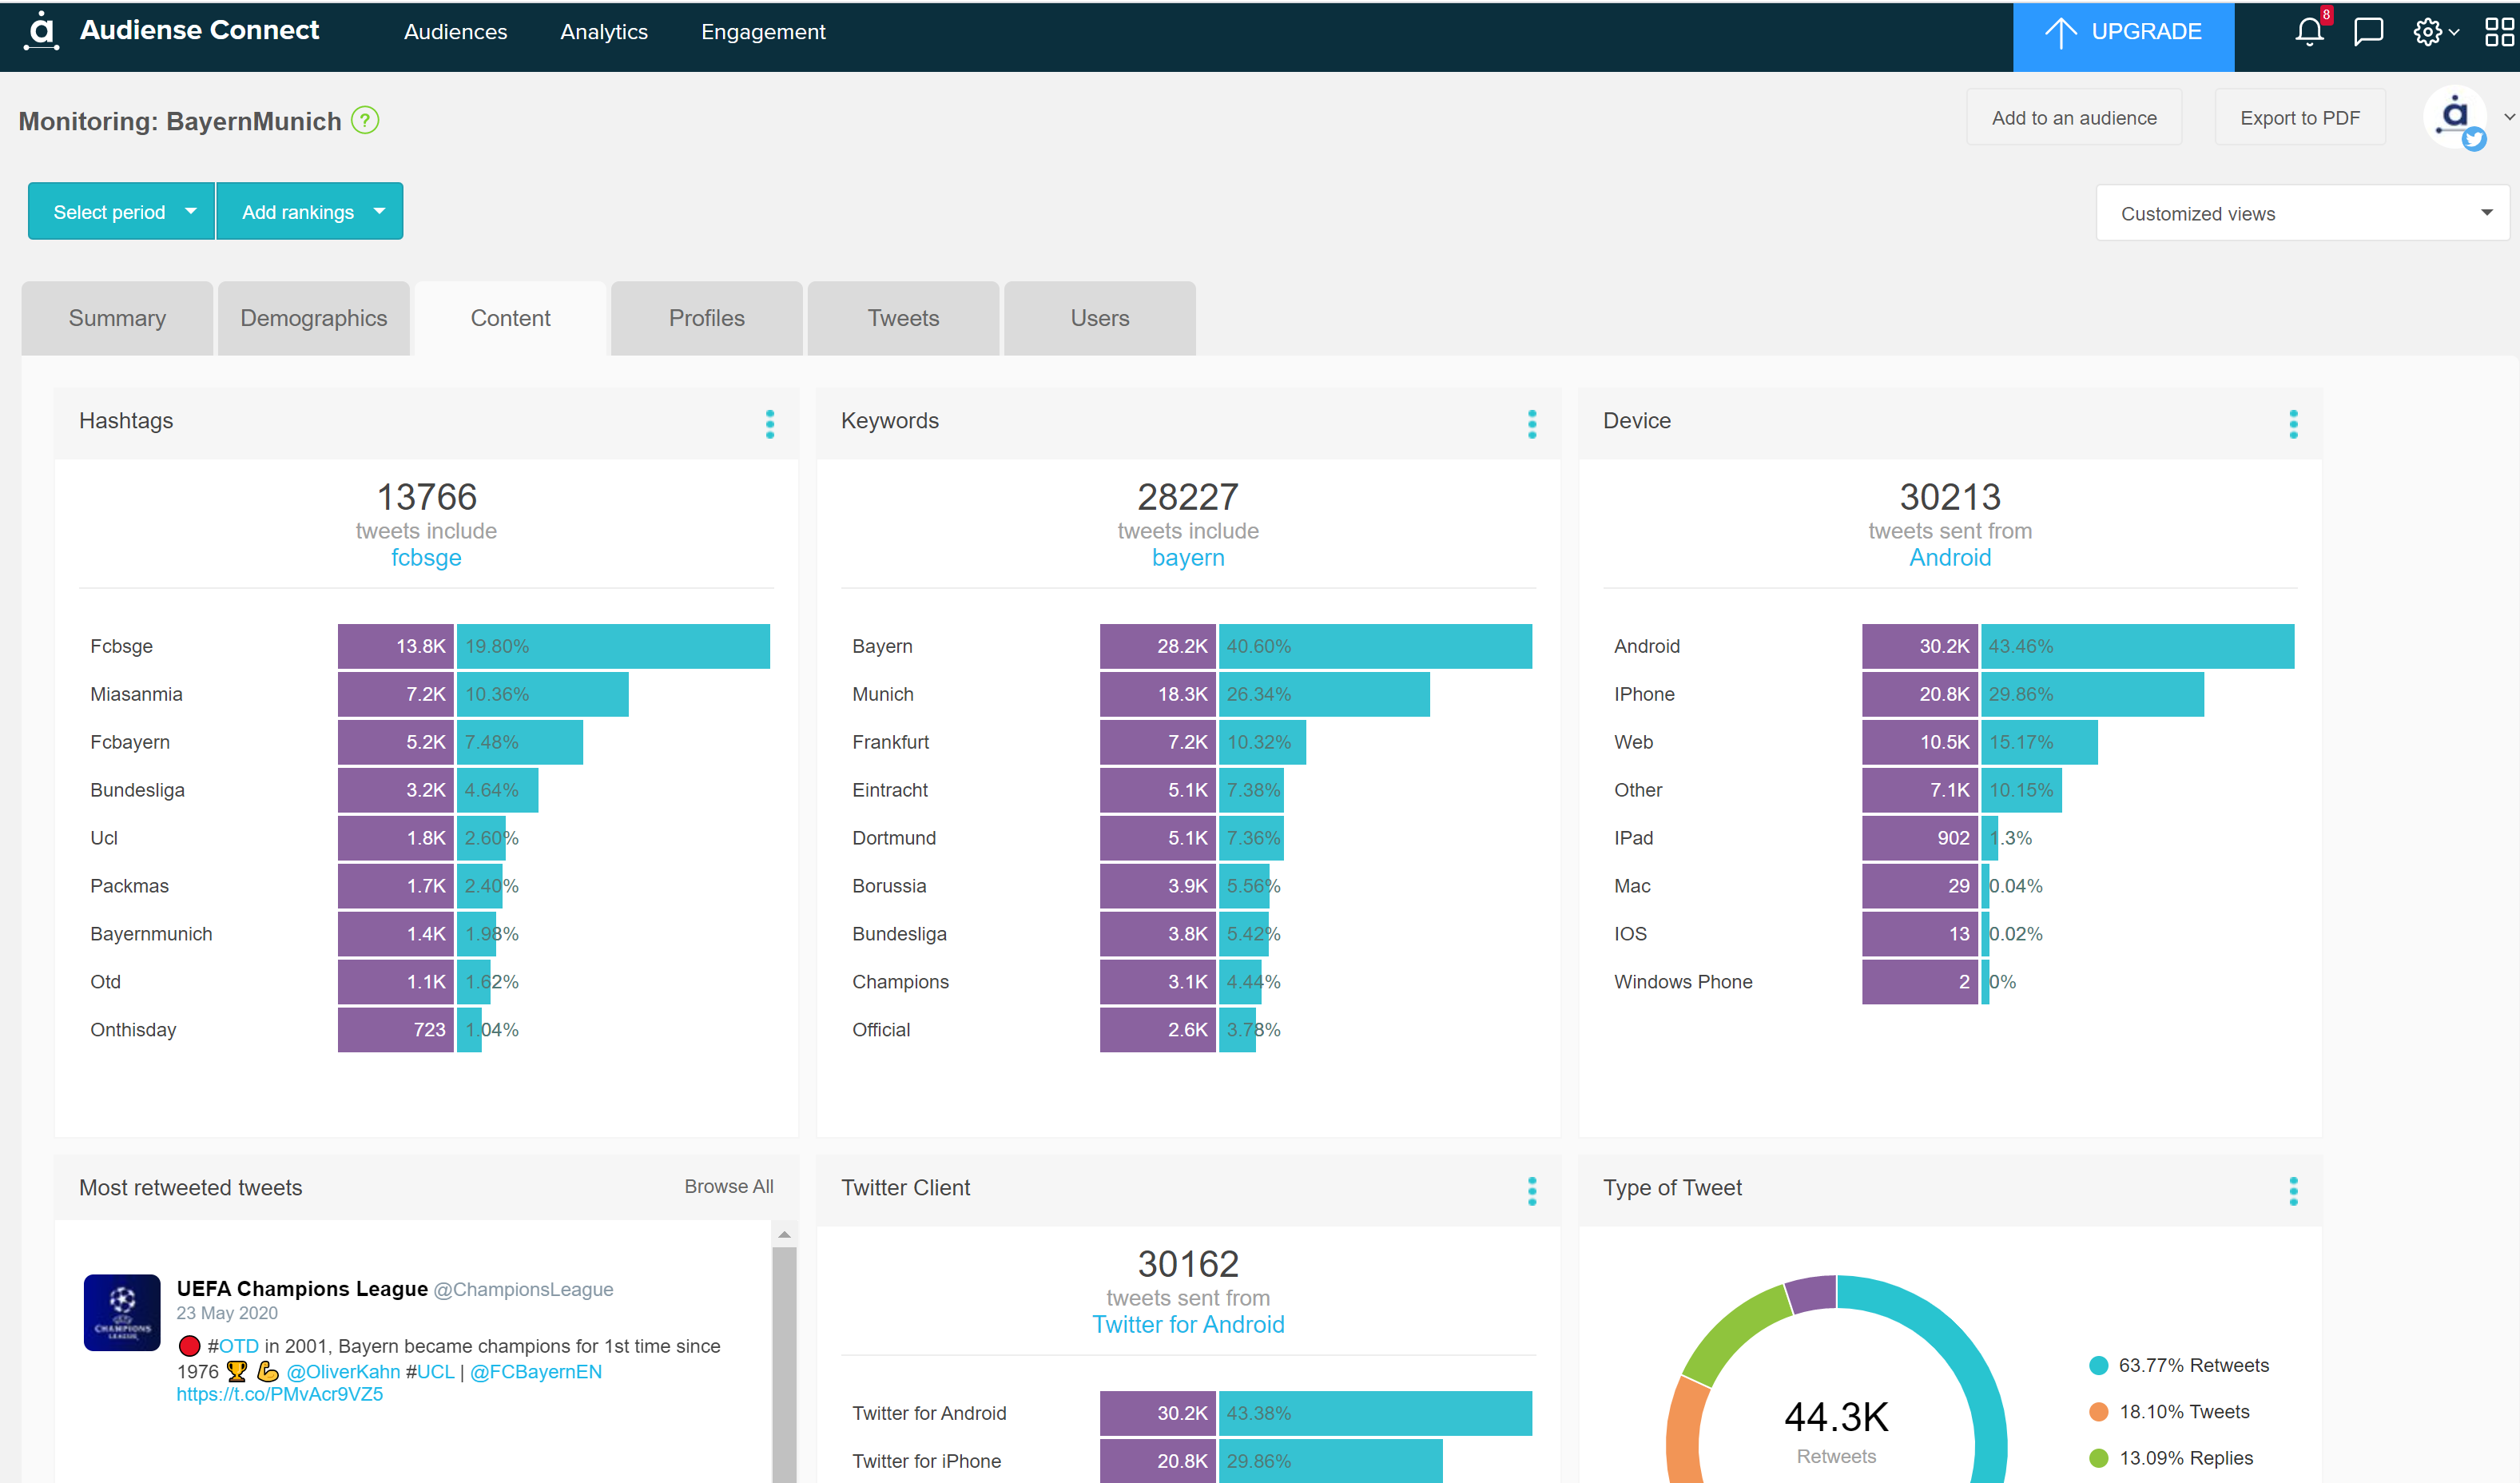Click the @ChampionsLeague handle
This screenshot has height=1483, width=2520.
pos(523,1289)
